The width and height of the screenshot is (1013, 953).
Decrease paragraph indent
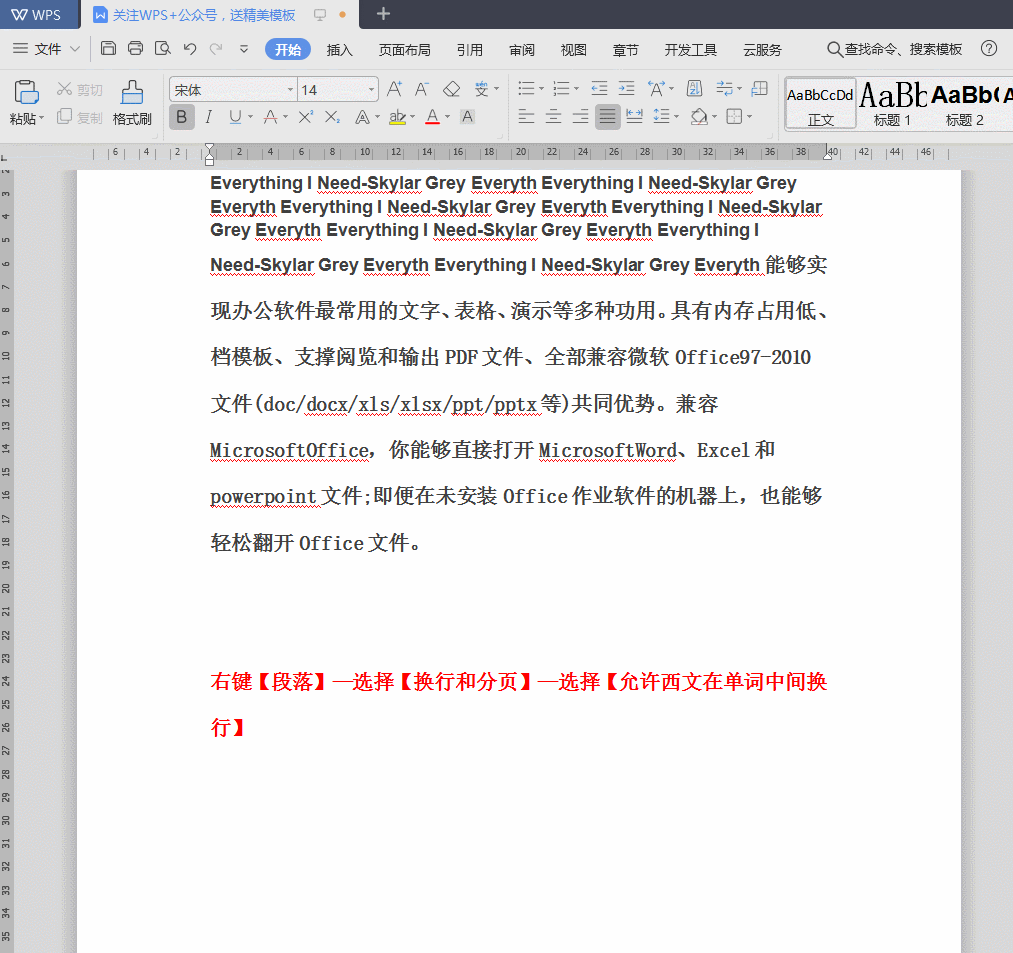click(x=599, y=89)
